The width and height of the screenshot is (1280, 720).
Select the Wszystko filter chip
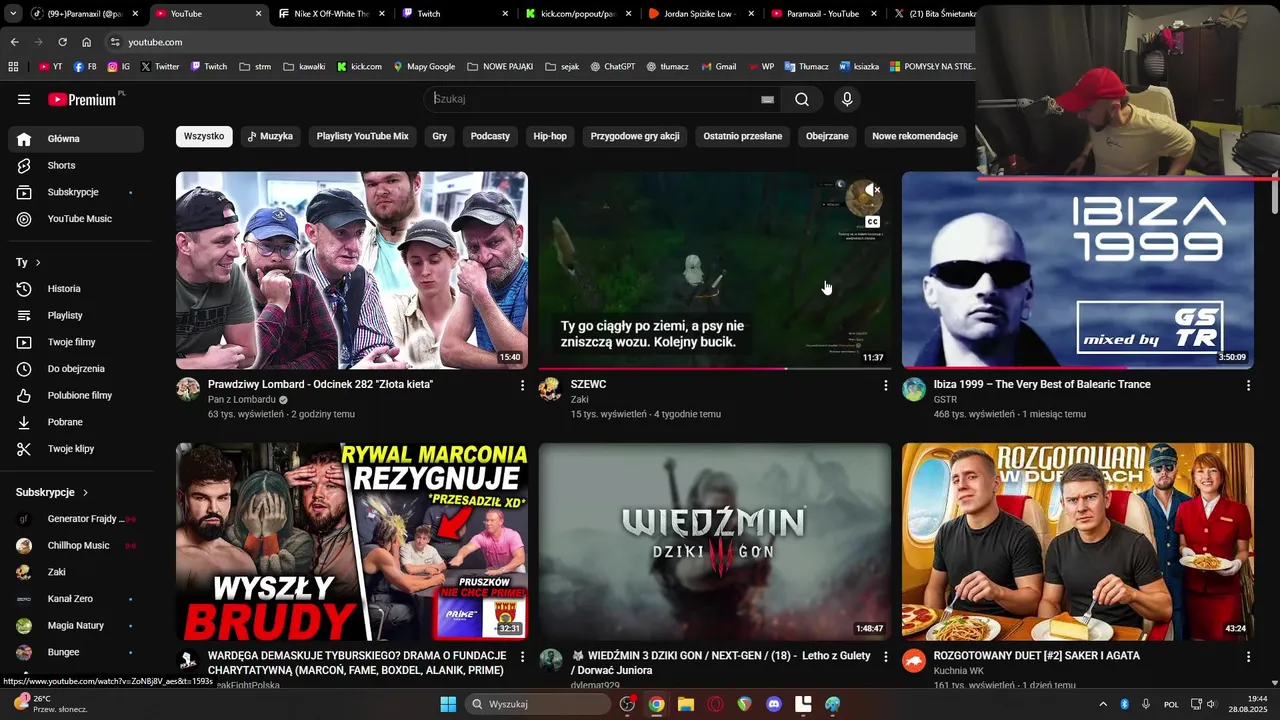click(204, 136)
